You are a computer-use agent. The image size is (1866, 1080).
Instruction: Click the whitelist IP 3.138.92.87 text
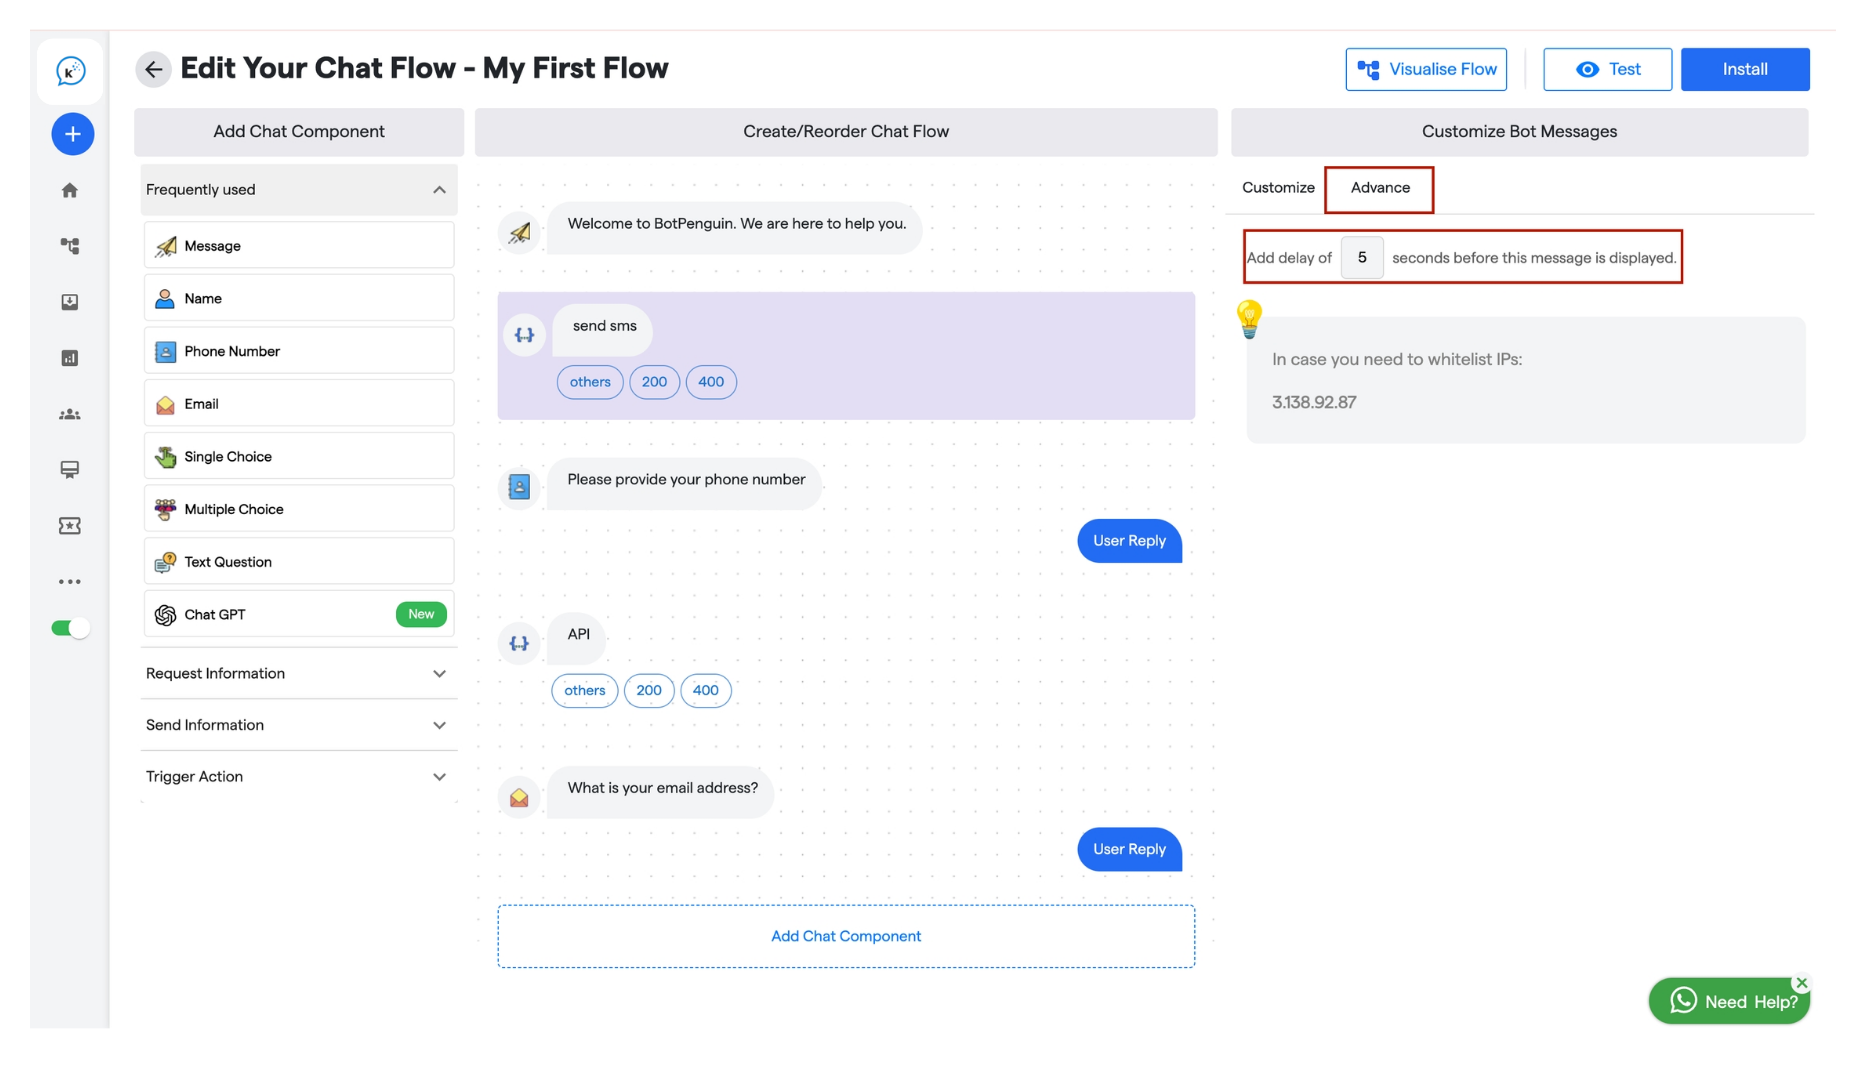click(x=1313, y=403)
